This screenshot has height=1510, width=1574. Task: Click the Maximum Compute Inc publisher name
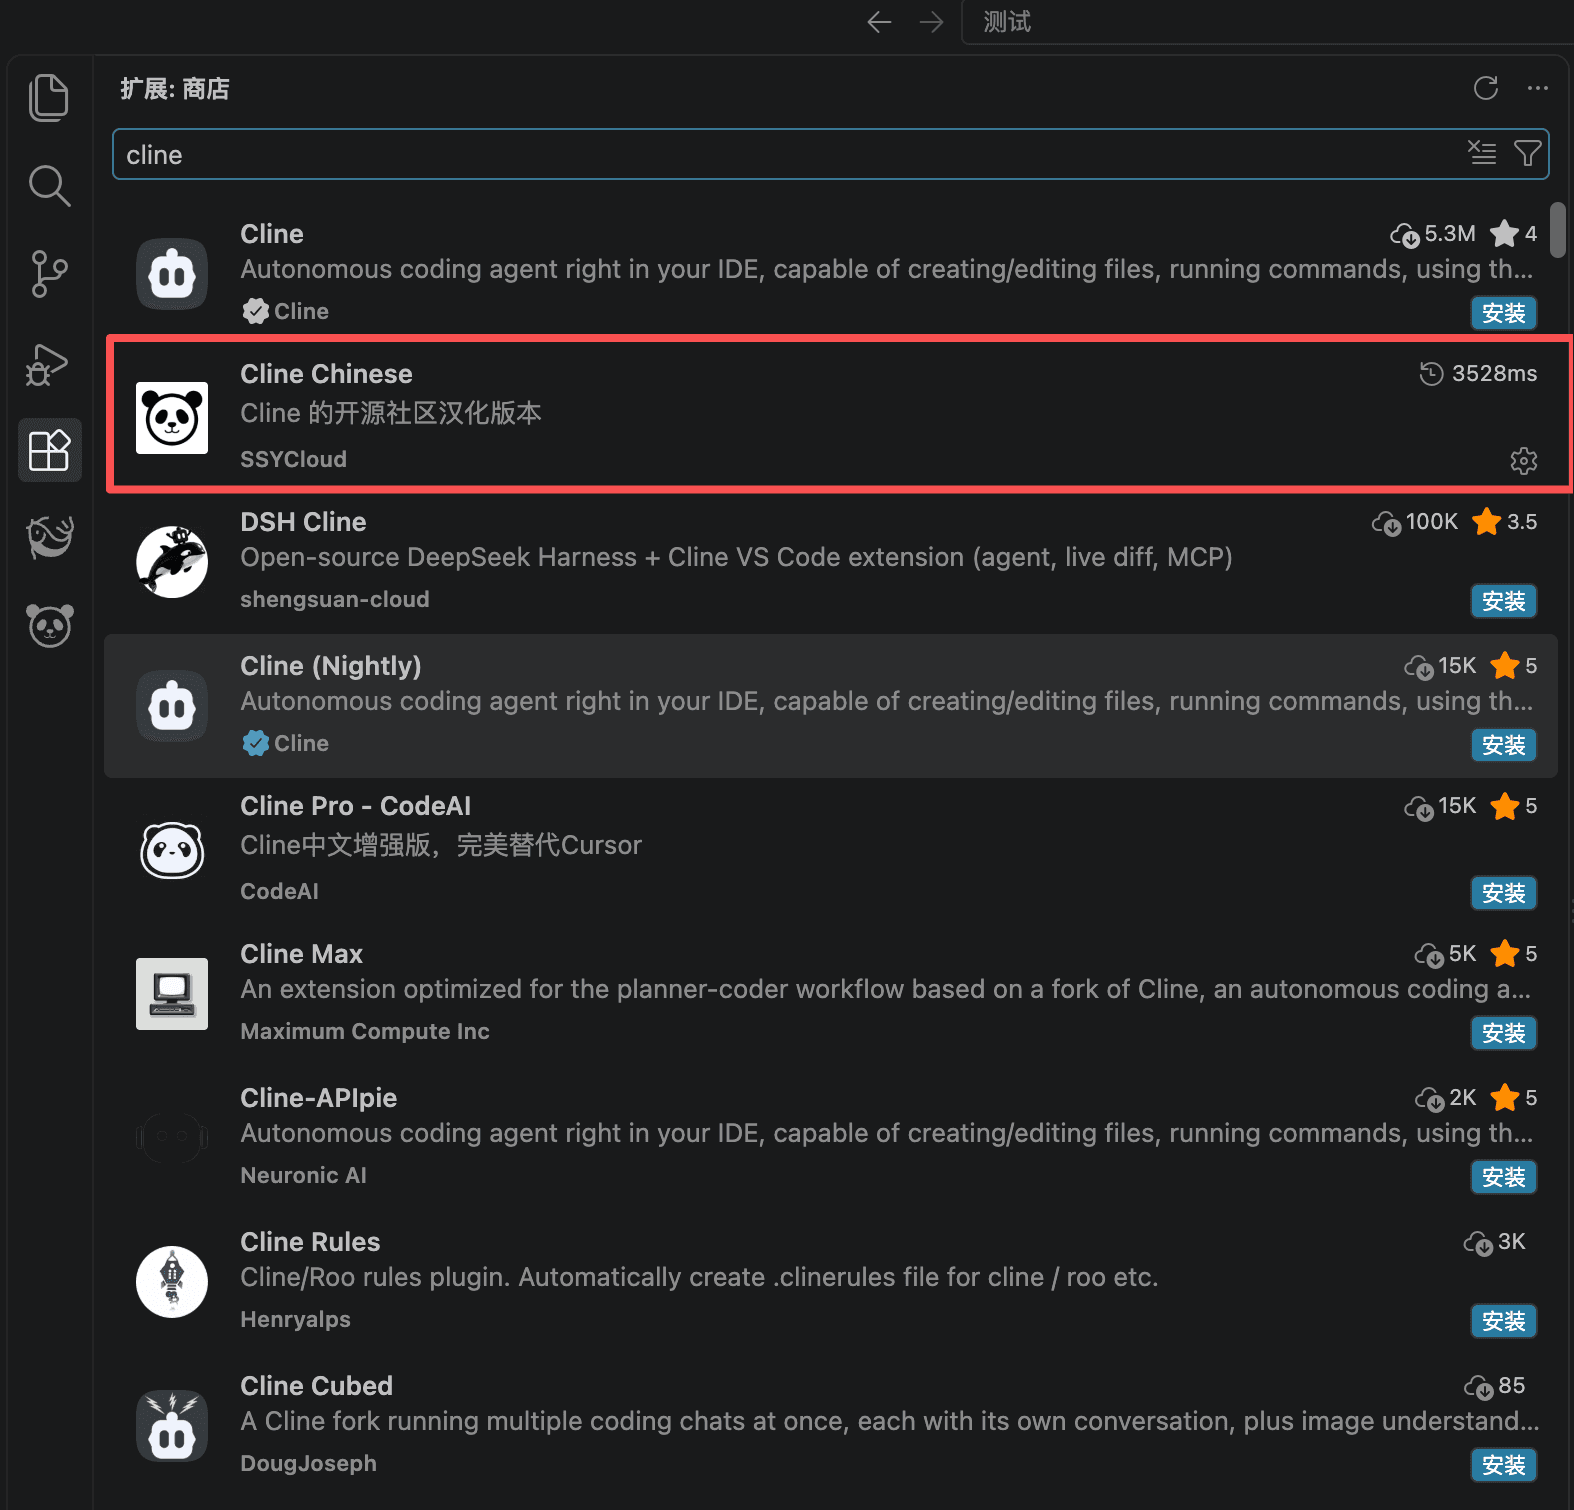pos(365,1031)
